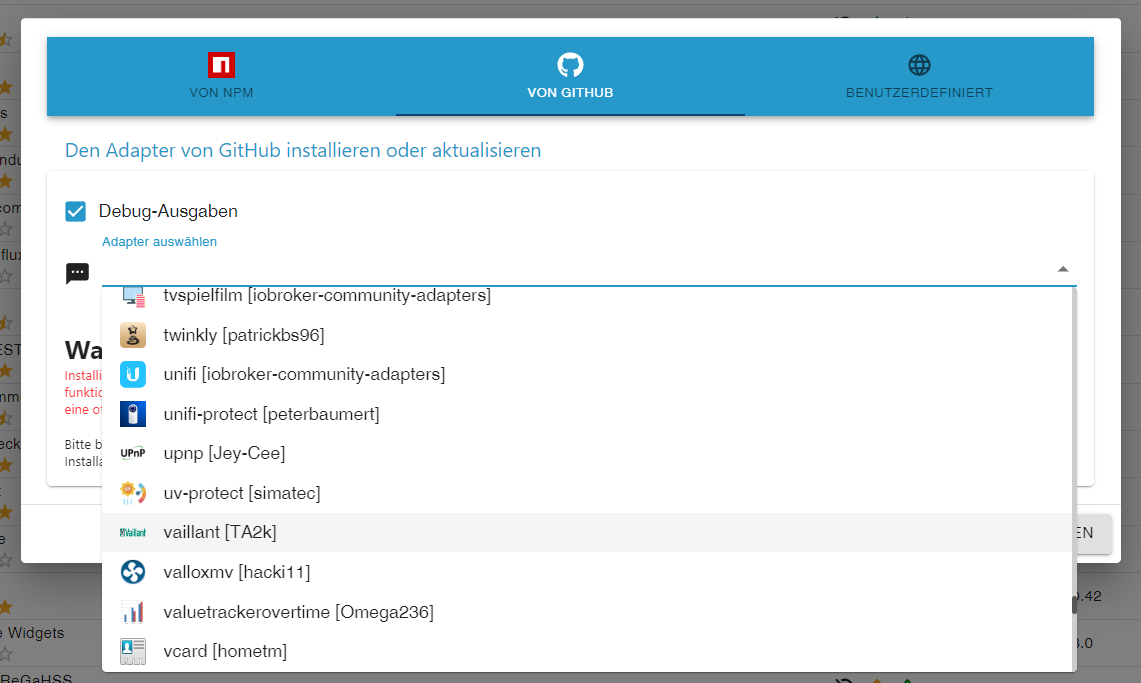Click the UPnP logo icon
This screenshot has width=1141, height=683.
tap(133, 453)
